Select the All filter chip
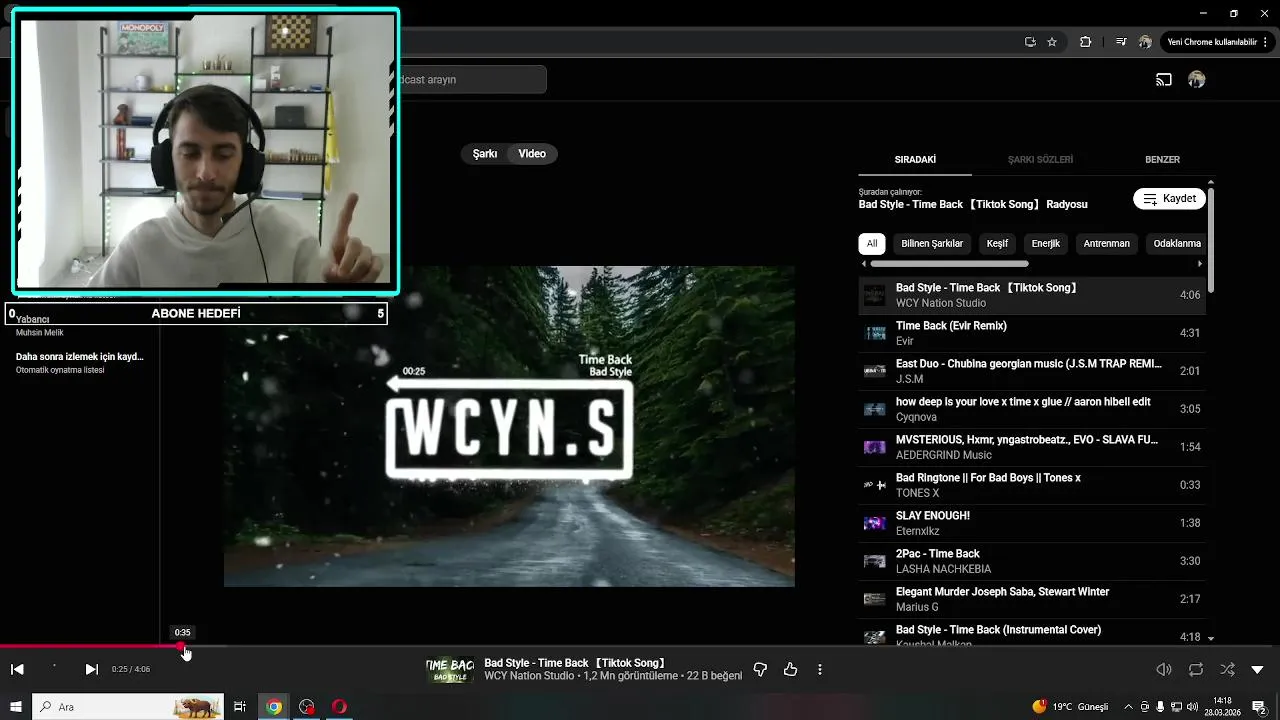Viewport: 1280px width, 720px height. tap(872, 243)
